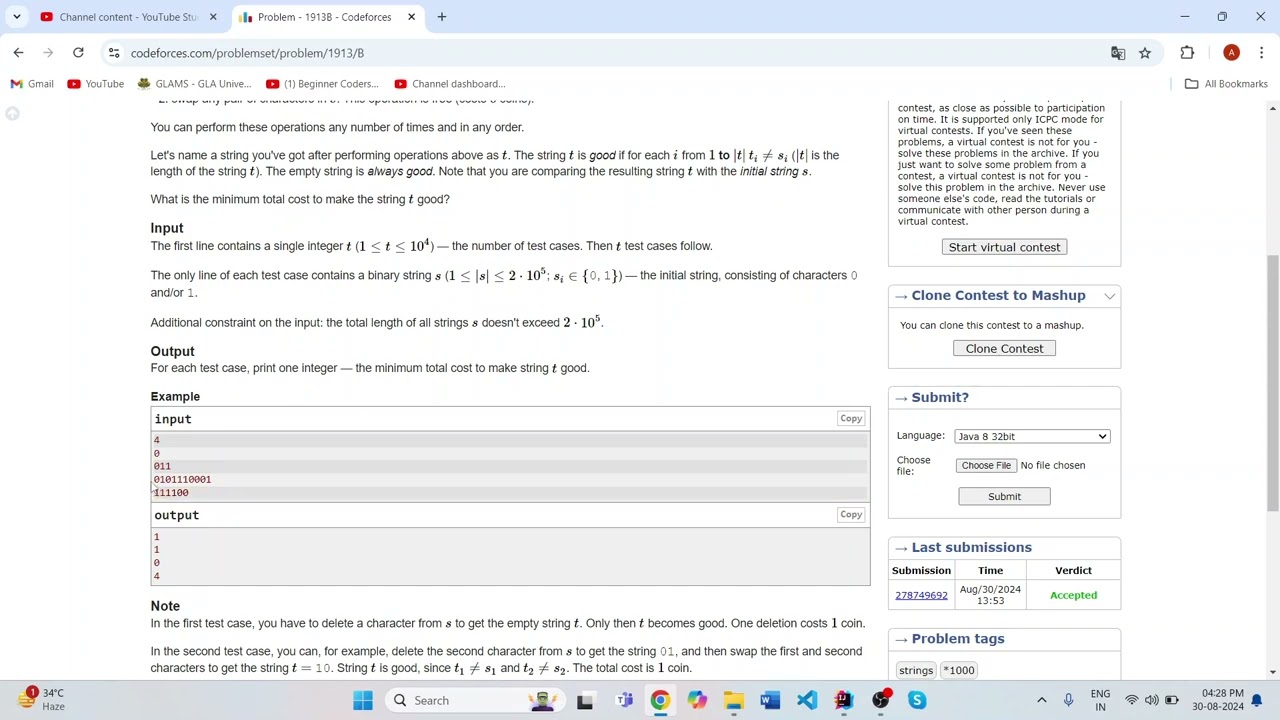Viewport: 1280px width, 720px height.
Task: Click the address bar URL field
Action: click(x=600, y=53)
